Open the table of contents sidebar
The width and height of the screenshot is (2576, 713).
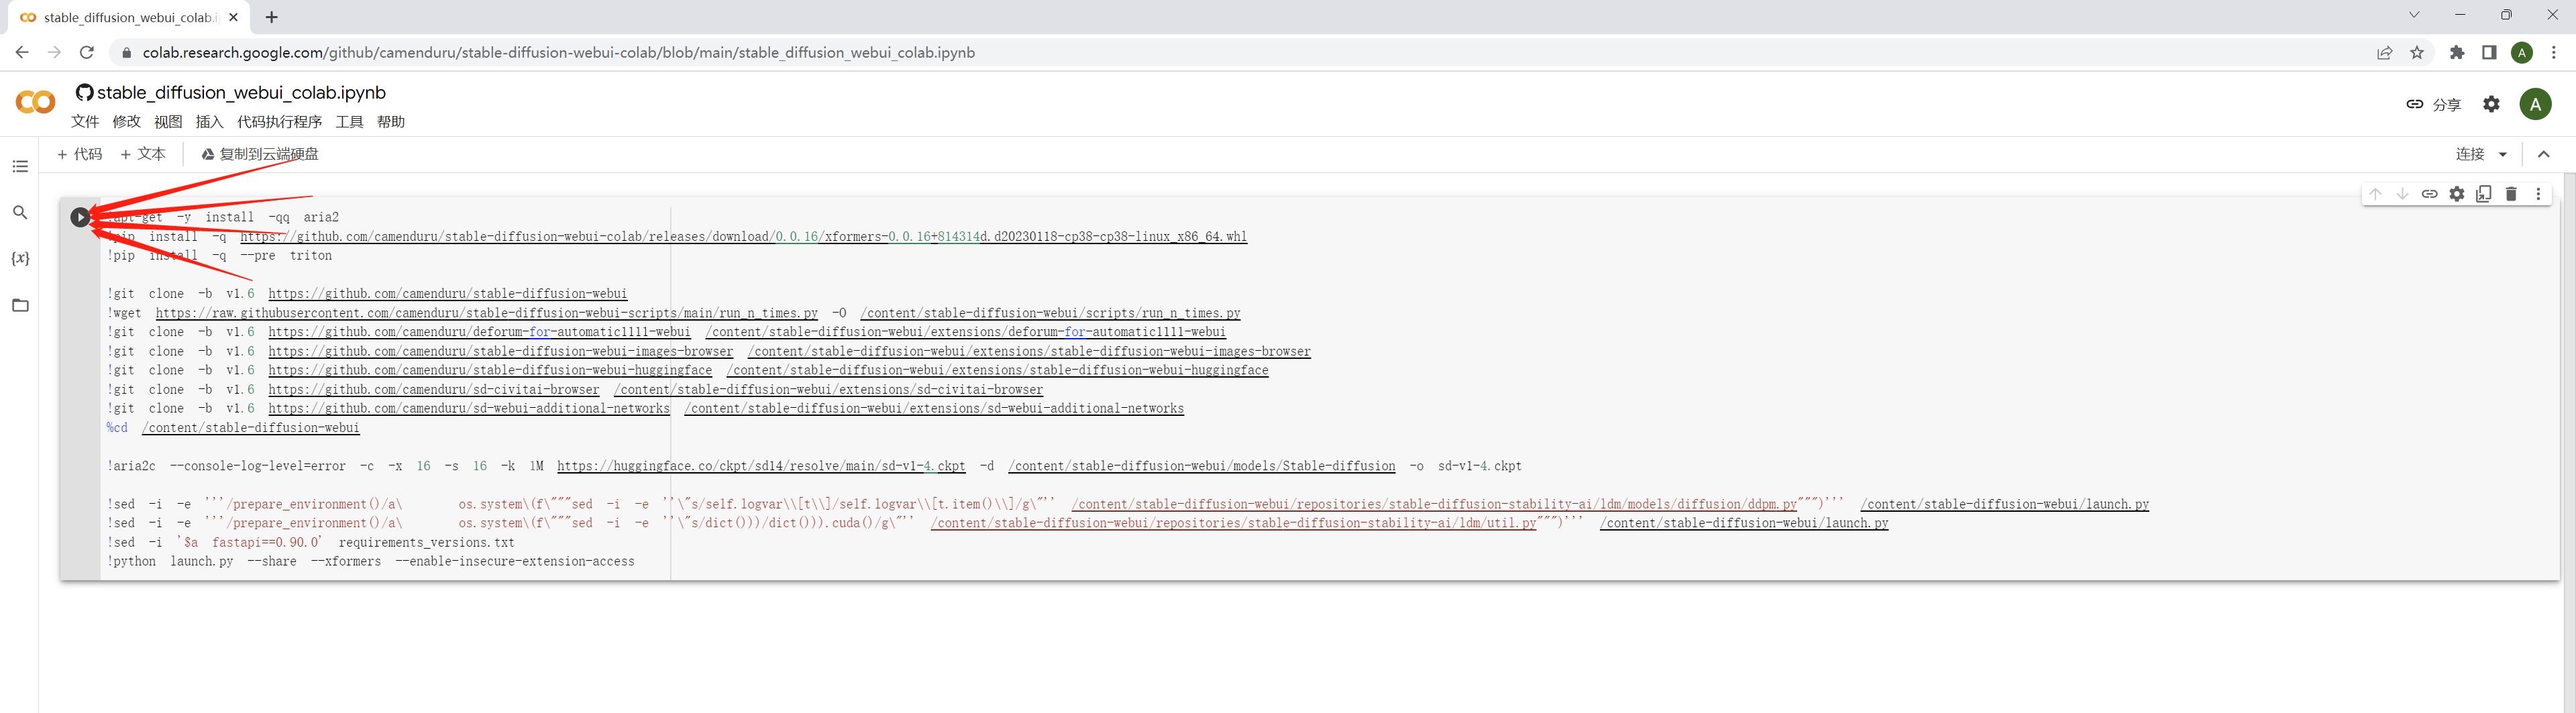[x=20, y=166]
